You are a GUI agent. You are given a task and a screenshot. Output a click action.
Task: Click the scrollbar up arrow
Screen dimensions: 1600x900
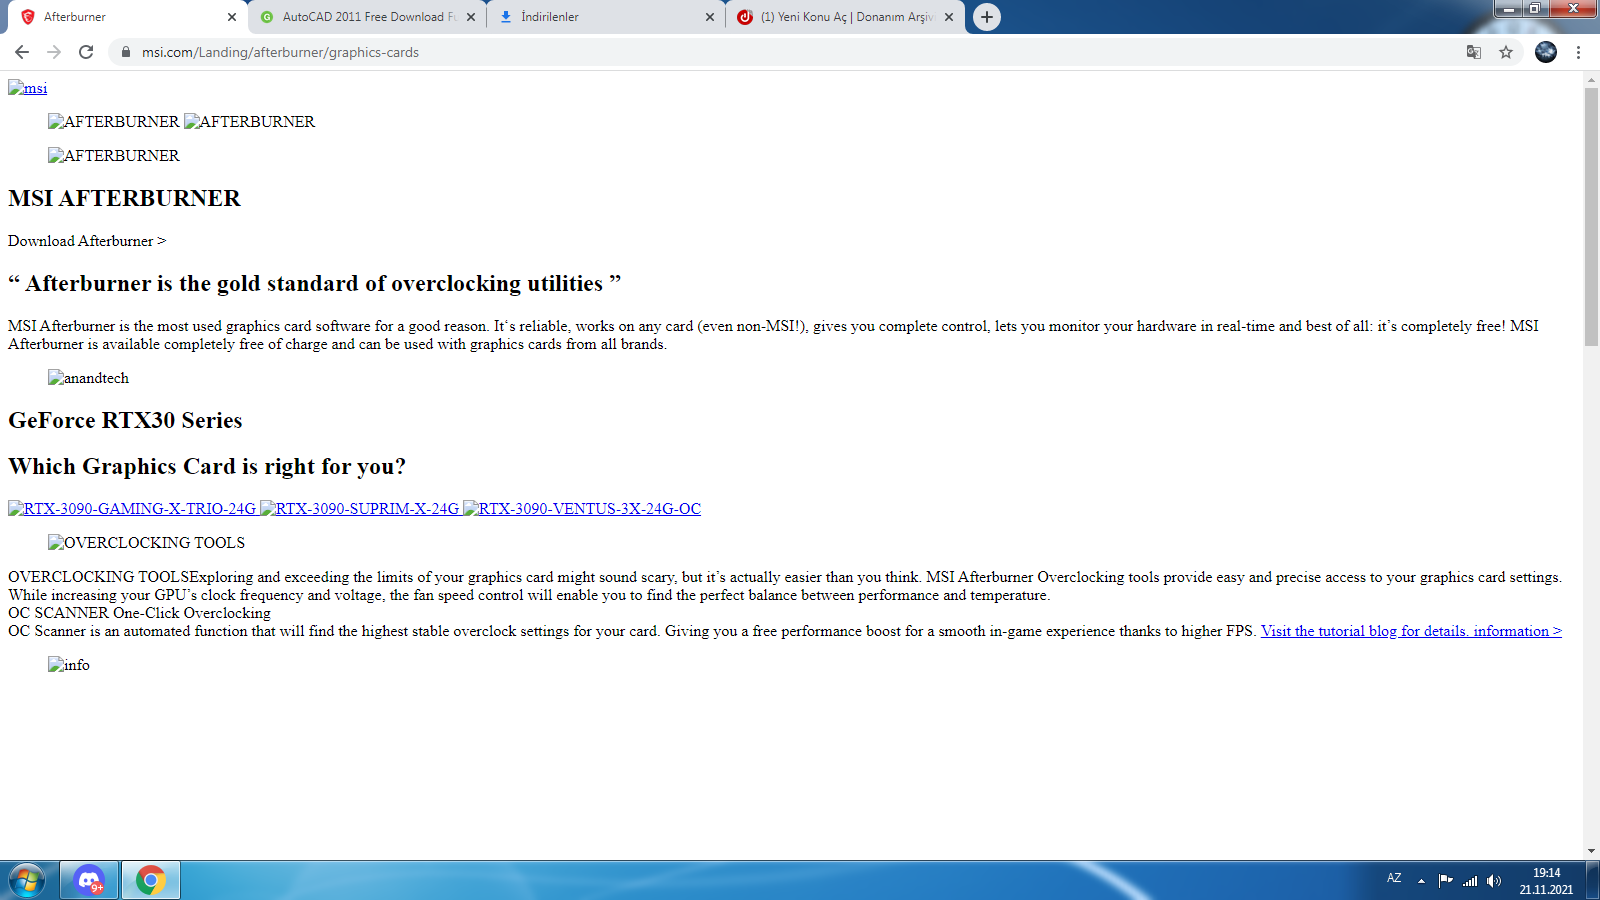(1591, 79)
